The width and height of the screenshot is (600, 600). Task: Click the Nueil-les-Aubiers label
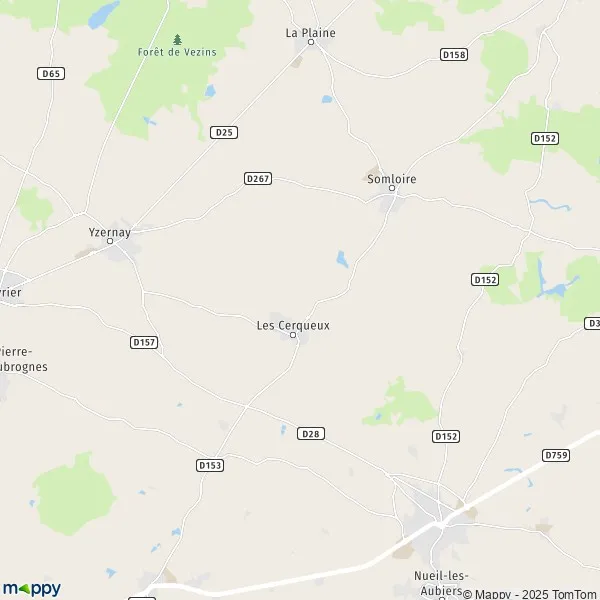(441, 583)
